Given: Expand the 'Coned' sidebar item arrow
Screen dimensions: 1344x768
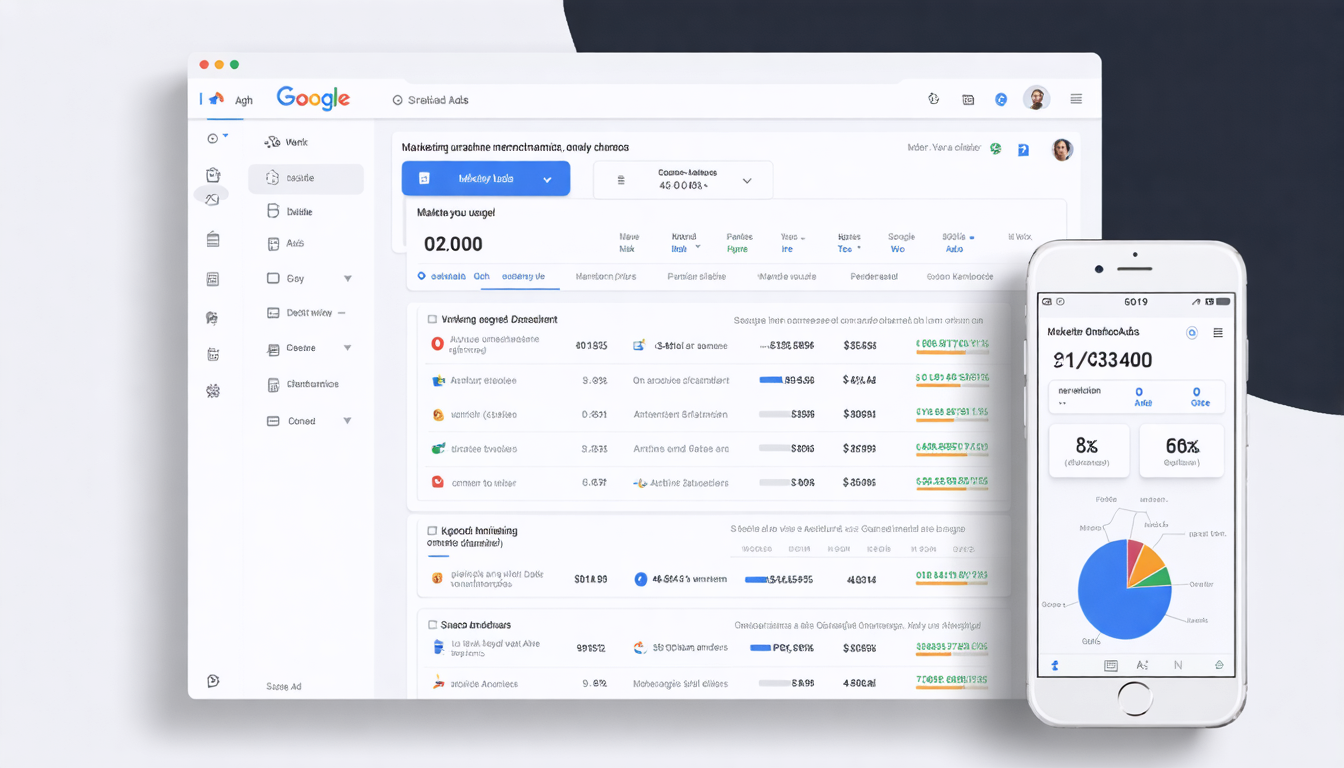Looking at the screenshot, I should [x=347, y=421].
